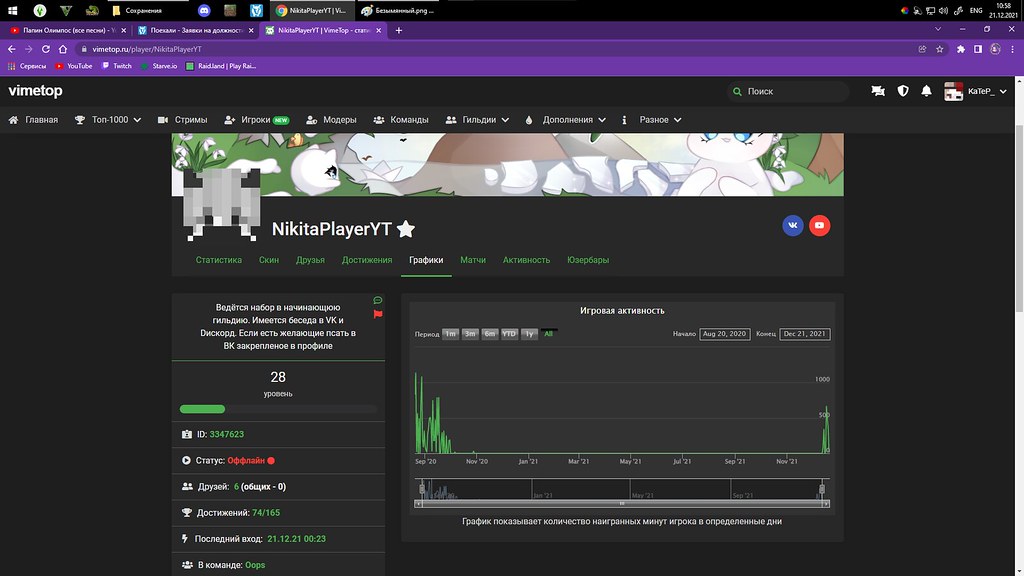Viewport: 1024px width, 576px height.
Task: Switch to the Матчи tab
Action: 473,260
